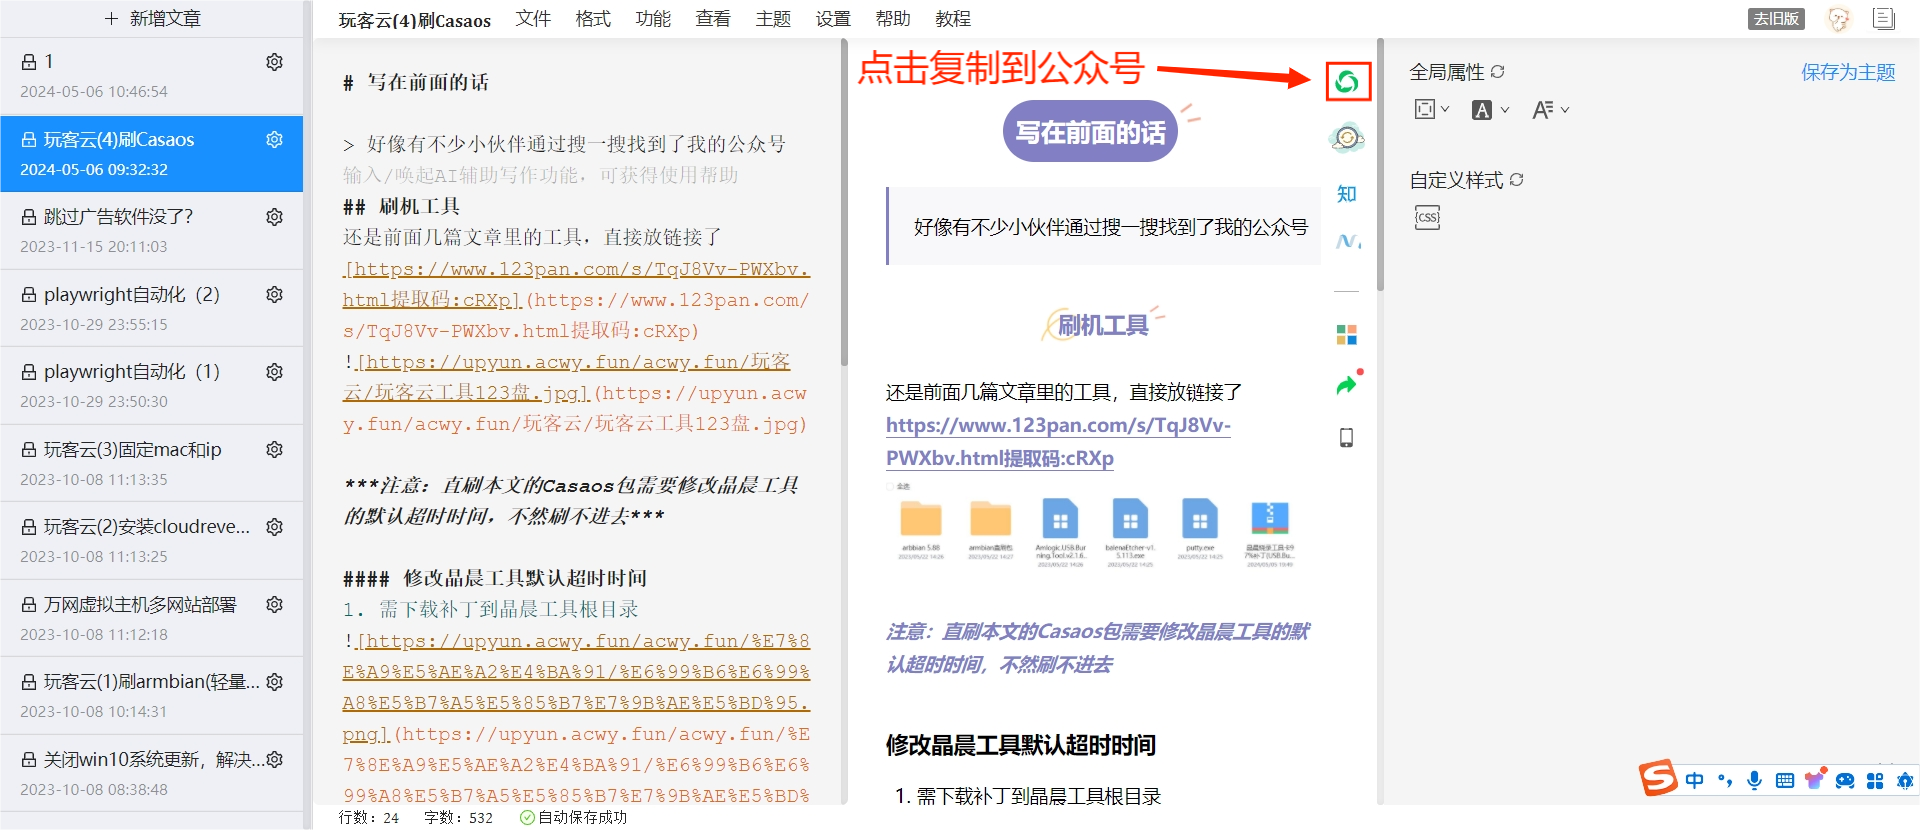Expand the font size dropdown
This screenshot has width=1920, height=830.
pos(1550,110)
